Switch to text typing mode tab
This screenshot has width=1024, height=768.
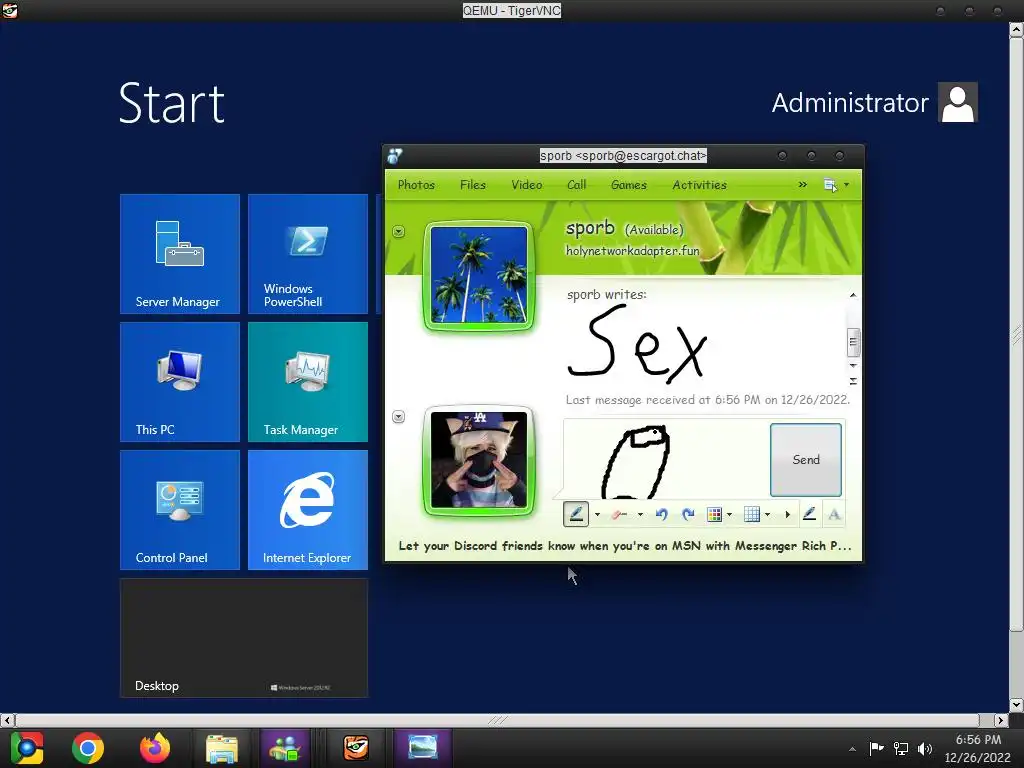(x=834, y=514)
